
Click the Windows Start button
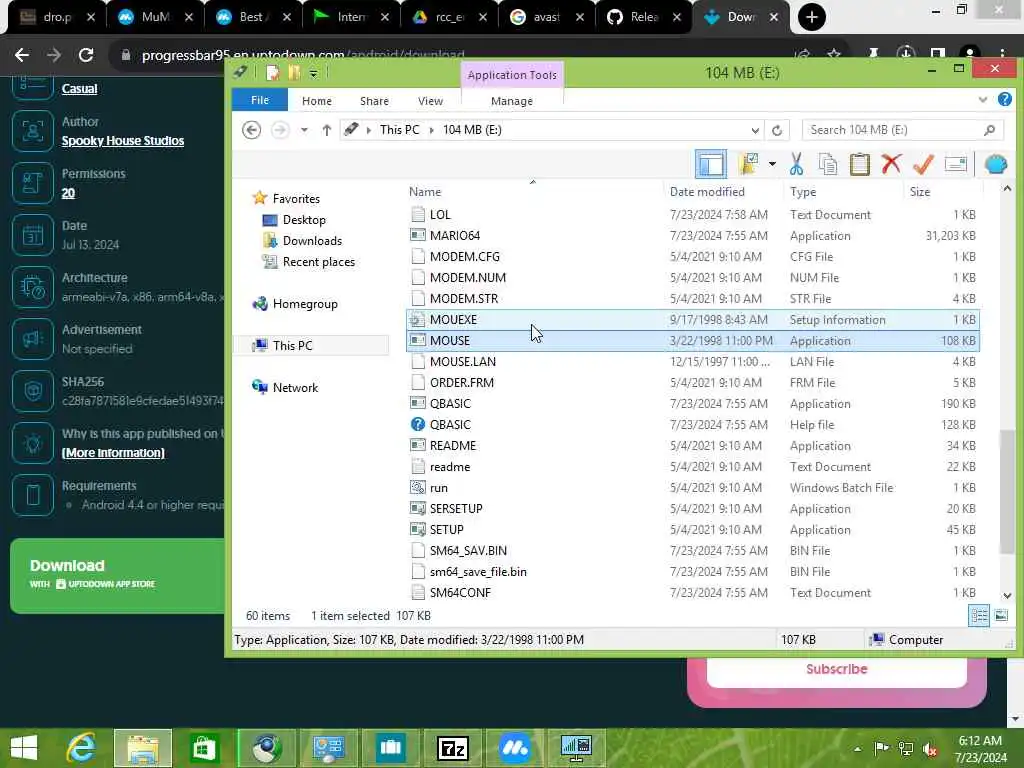(x=24, y=748)
